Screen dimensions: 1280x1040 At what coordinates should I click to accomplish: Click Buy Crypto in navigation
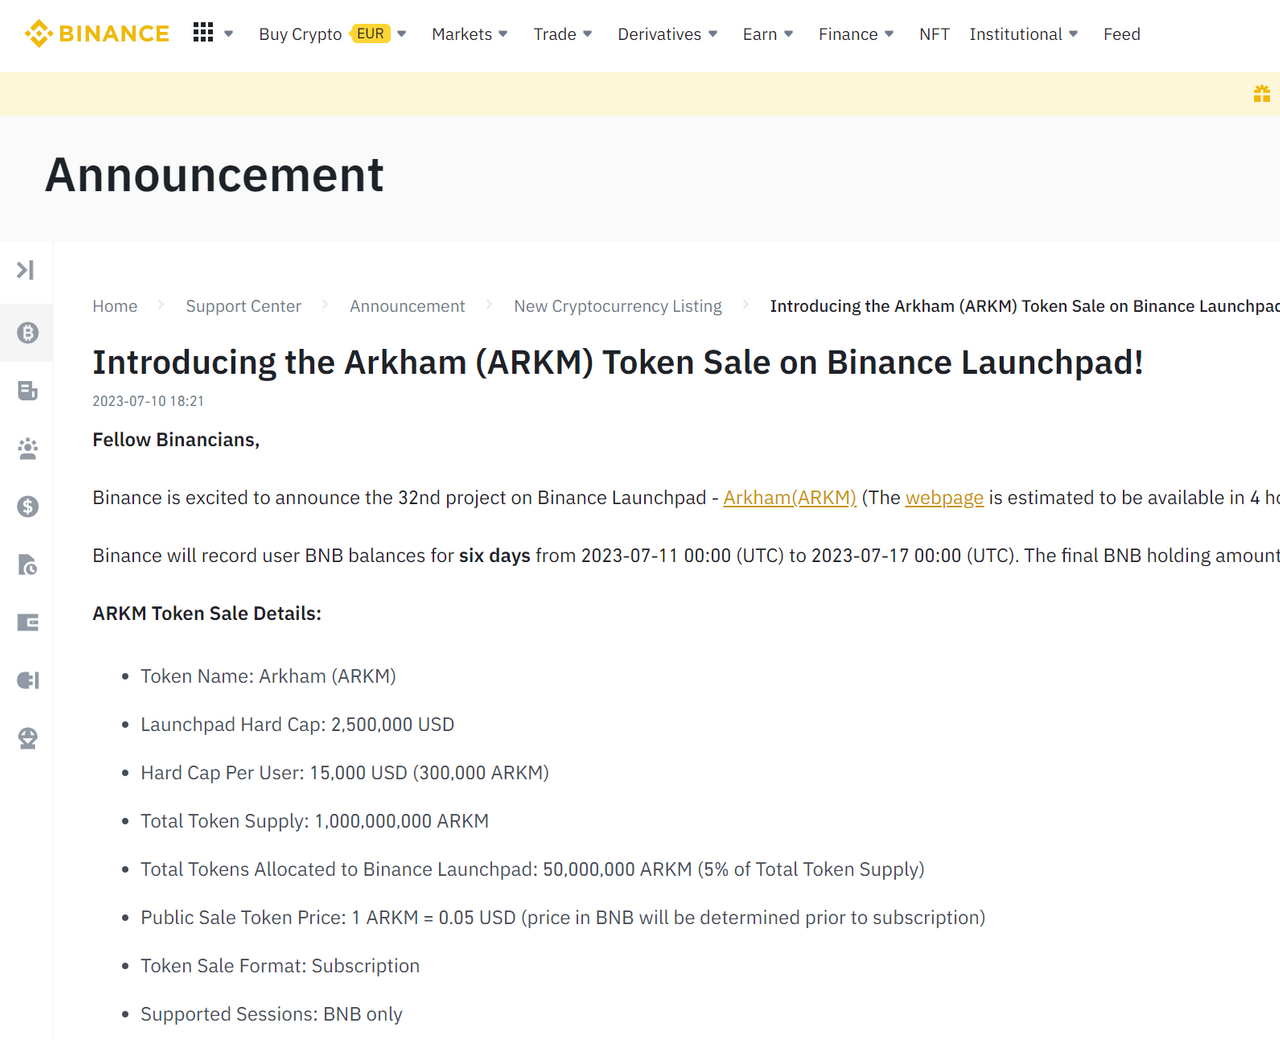[x=300, y=34]
